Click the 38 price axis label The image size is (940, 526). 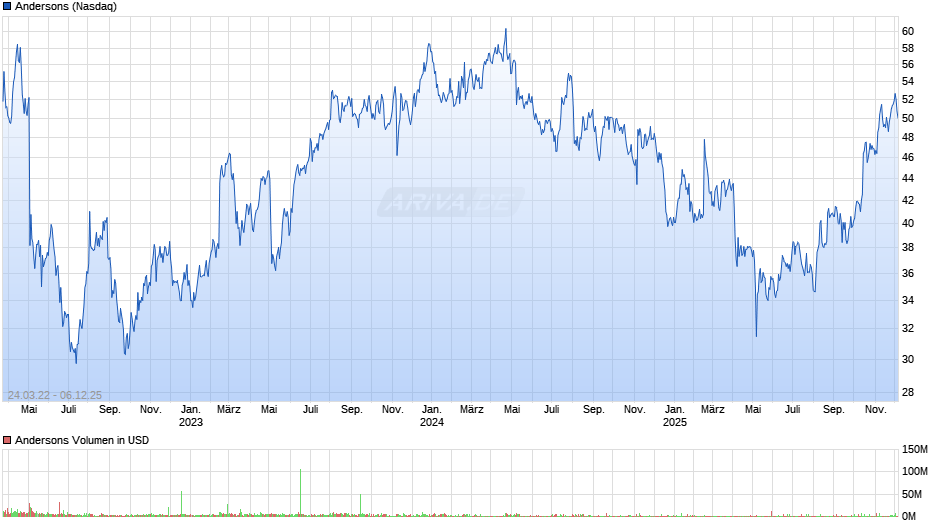click(x=908, y=248)
